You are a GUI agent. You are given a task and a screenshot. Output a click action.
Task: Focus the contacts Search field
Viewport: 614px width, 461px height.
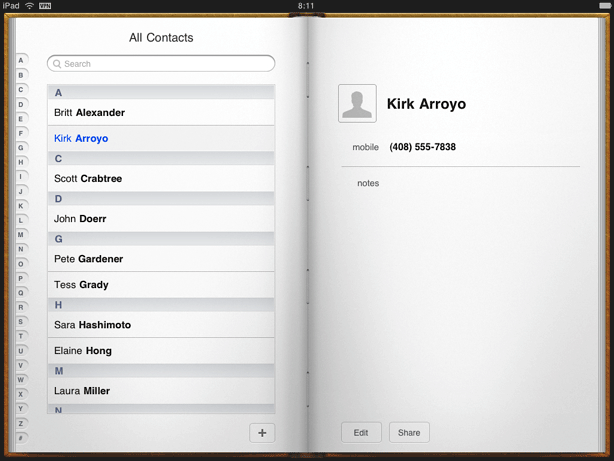point(165,64)
